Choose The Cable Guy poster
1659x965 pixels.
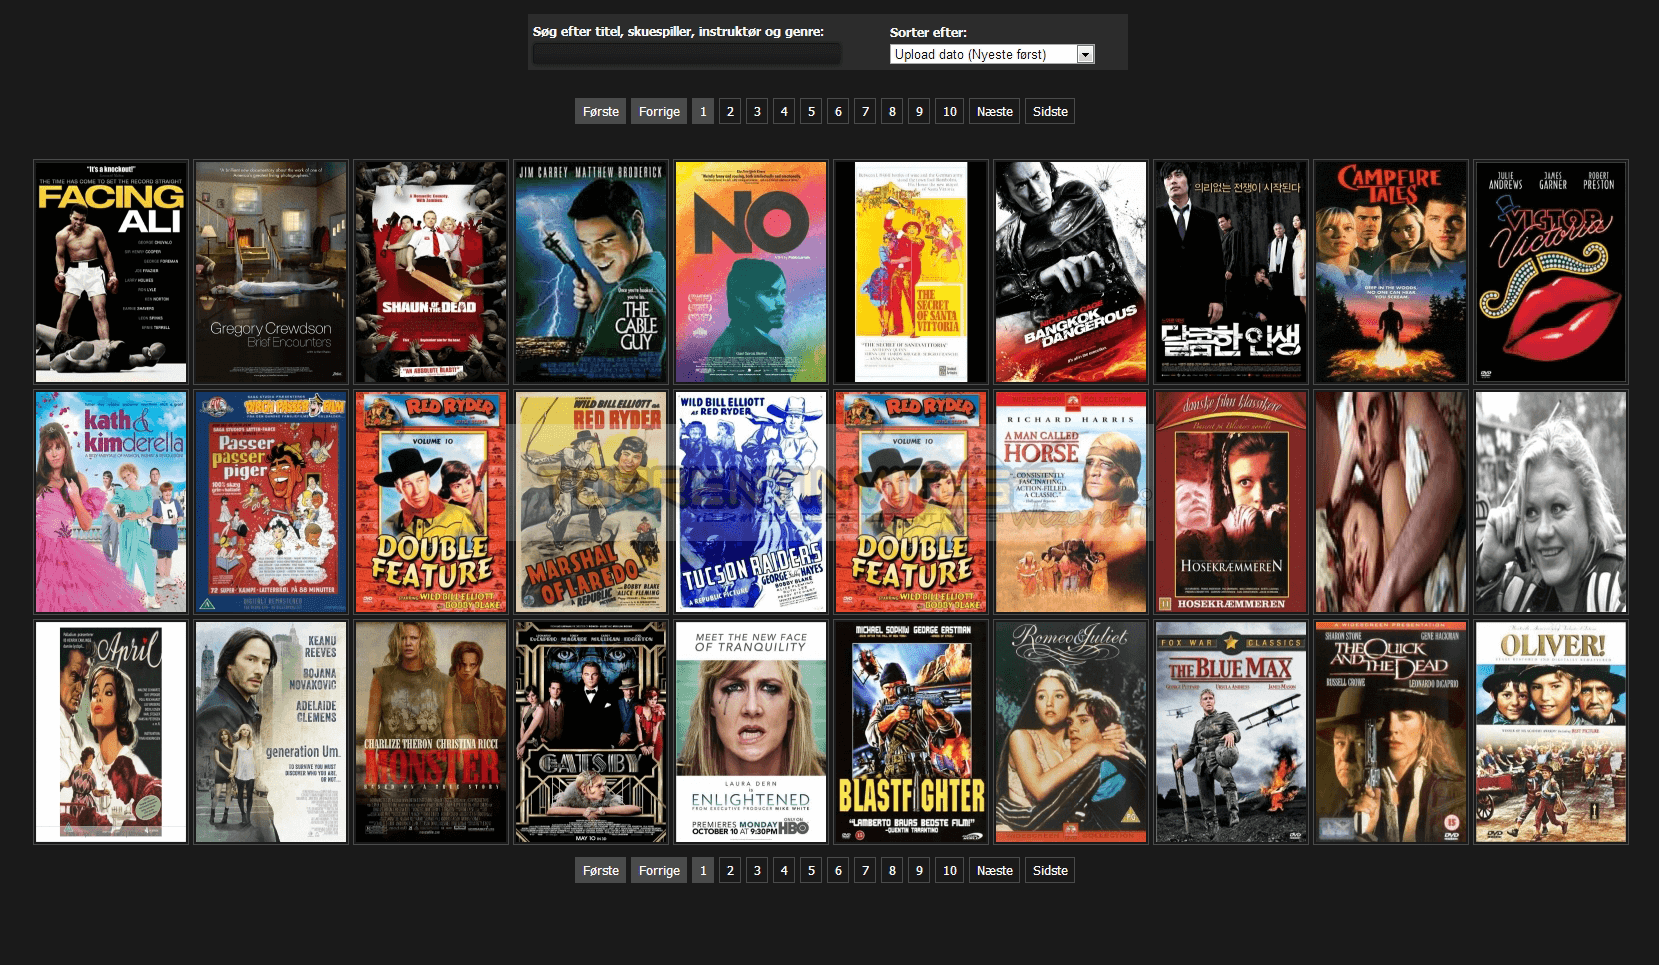(x=591, y=272)
